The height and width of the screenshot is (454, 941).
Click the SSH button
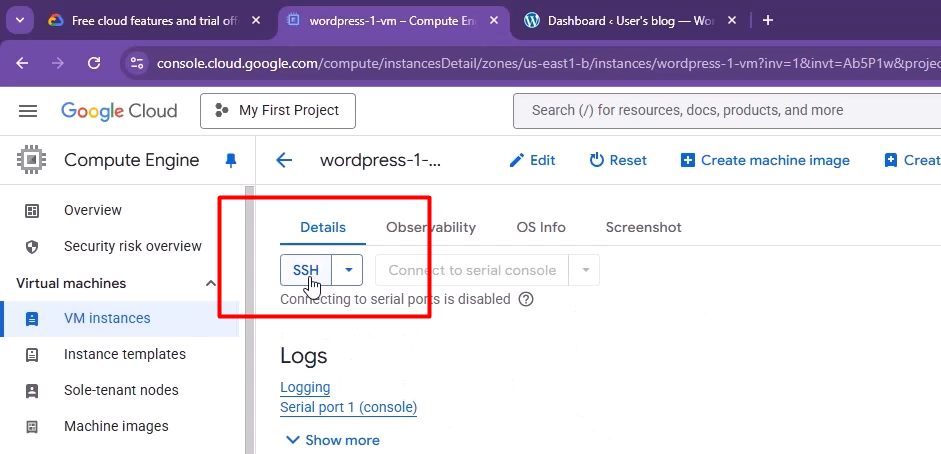click(306, 270)
